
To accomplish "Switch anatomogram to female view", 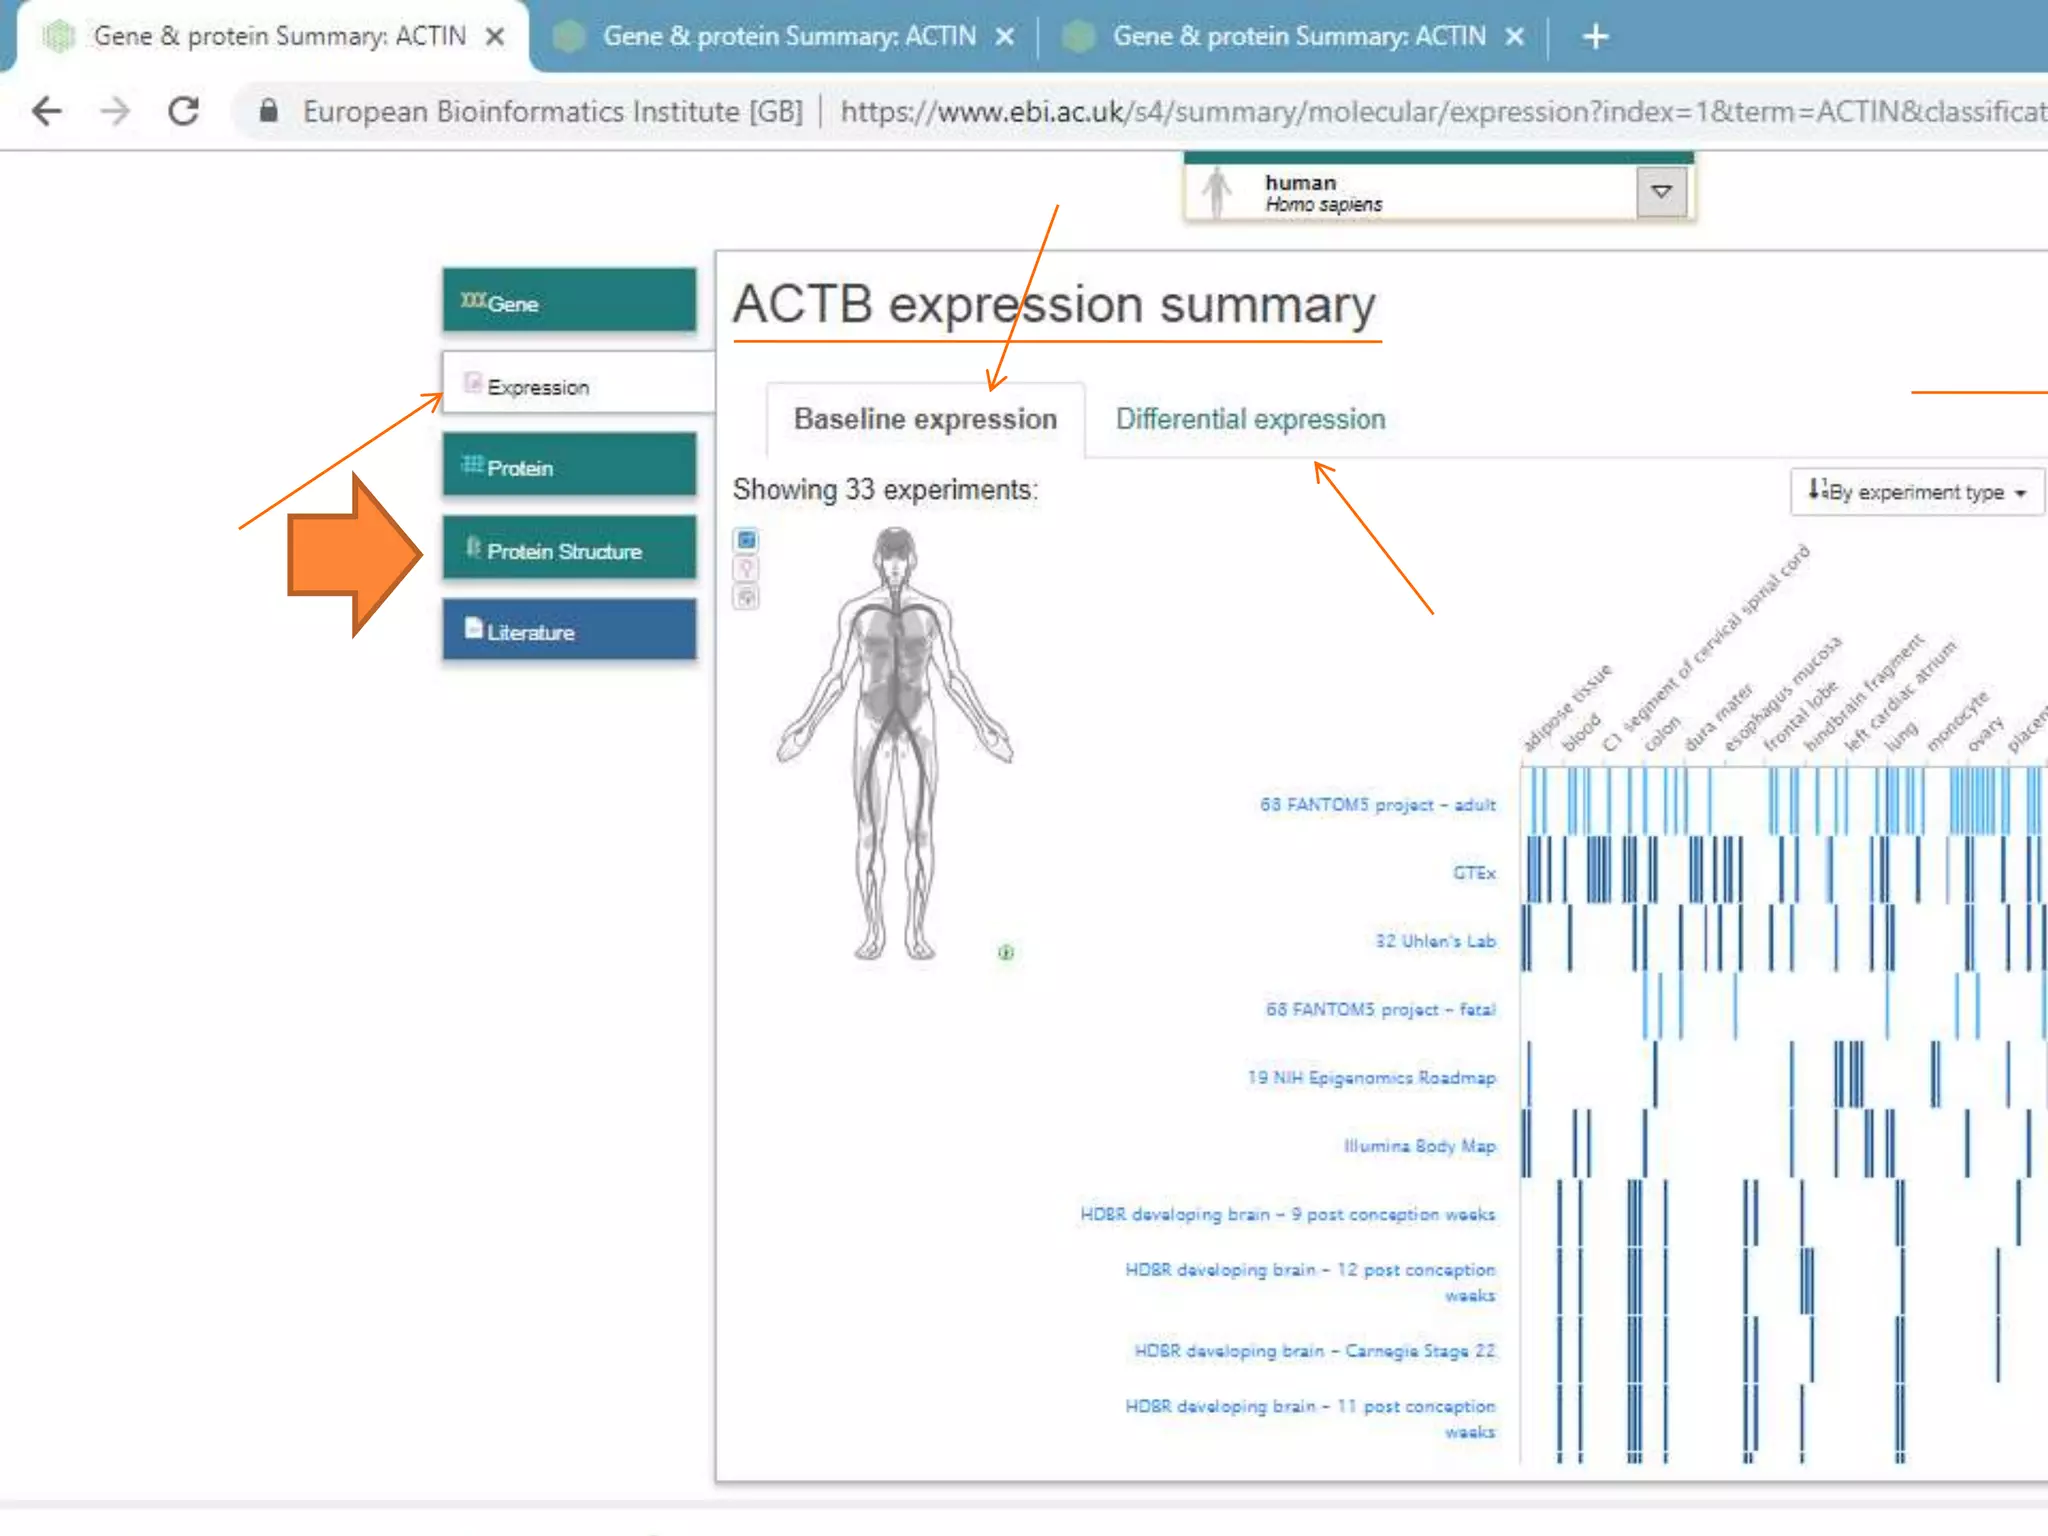I will click(x=746, y=569).
